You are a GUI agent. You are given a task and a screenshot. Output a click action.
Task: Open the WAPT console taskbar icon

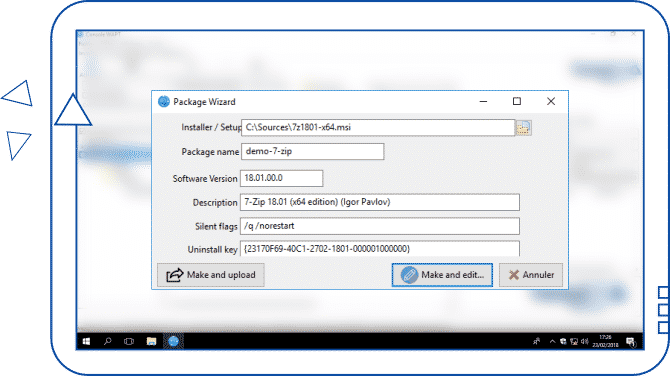point(173,341)
